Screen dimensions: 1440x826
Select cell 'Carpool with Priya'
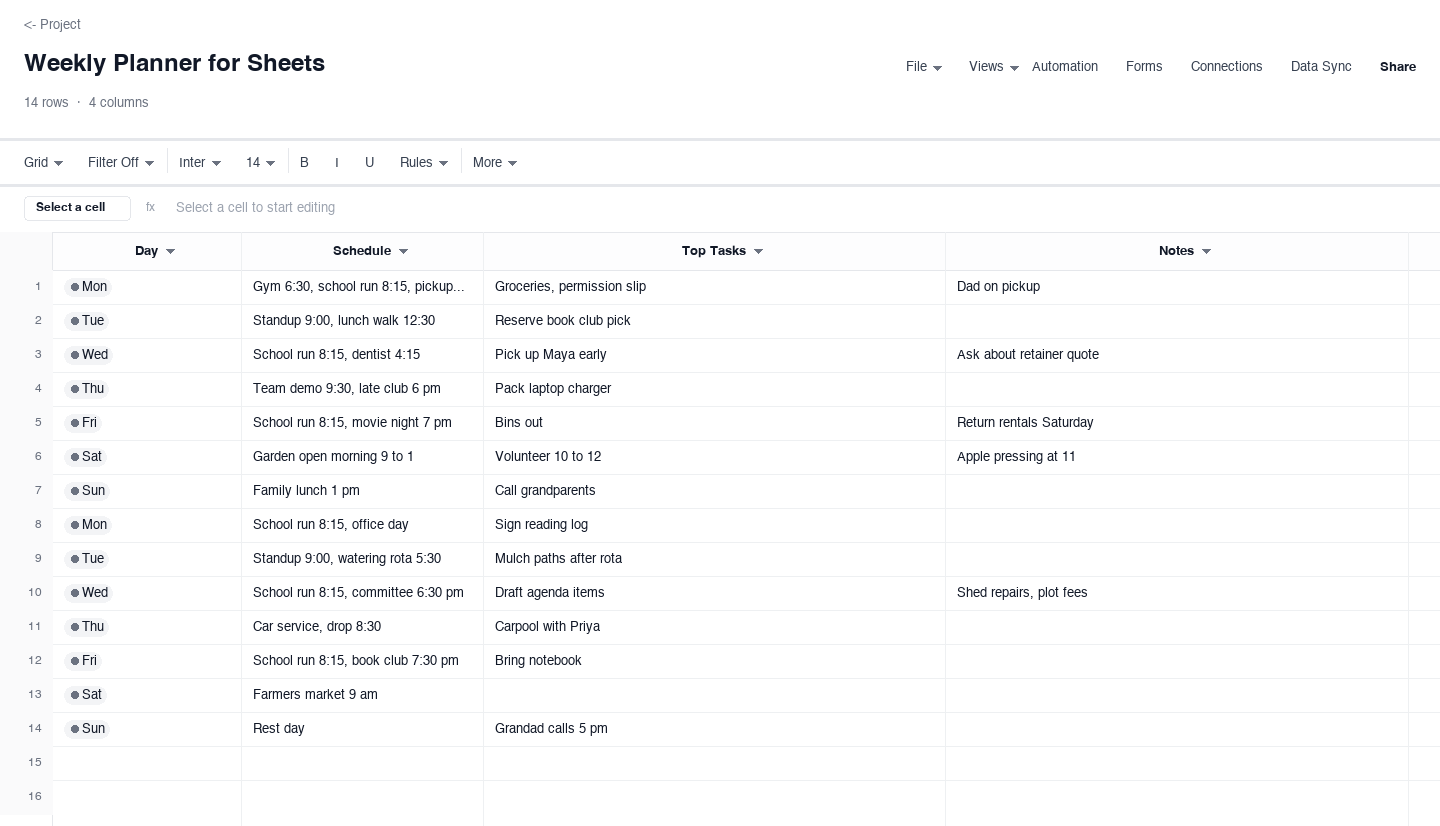(714, 627)
